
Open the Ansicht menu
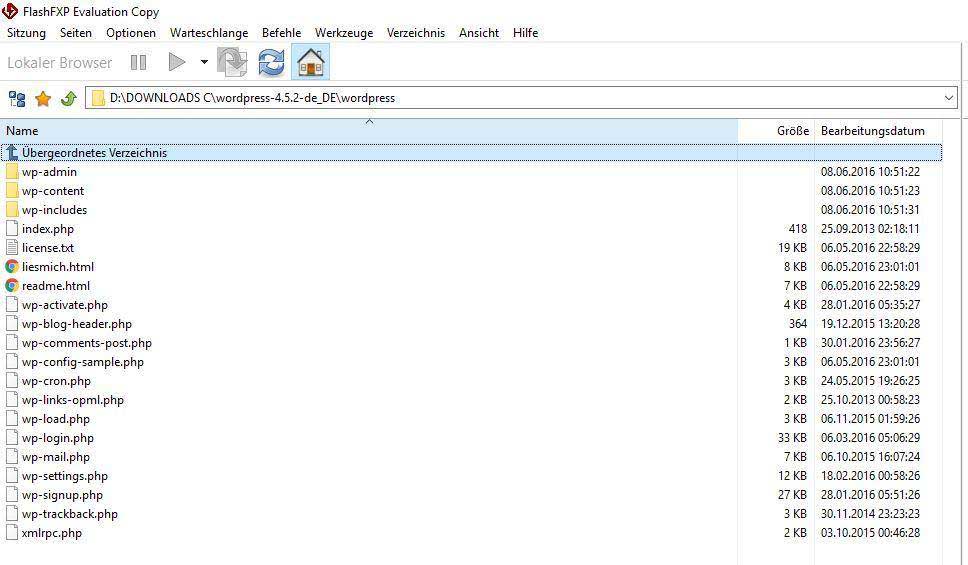[479, 33]
